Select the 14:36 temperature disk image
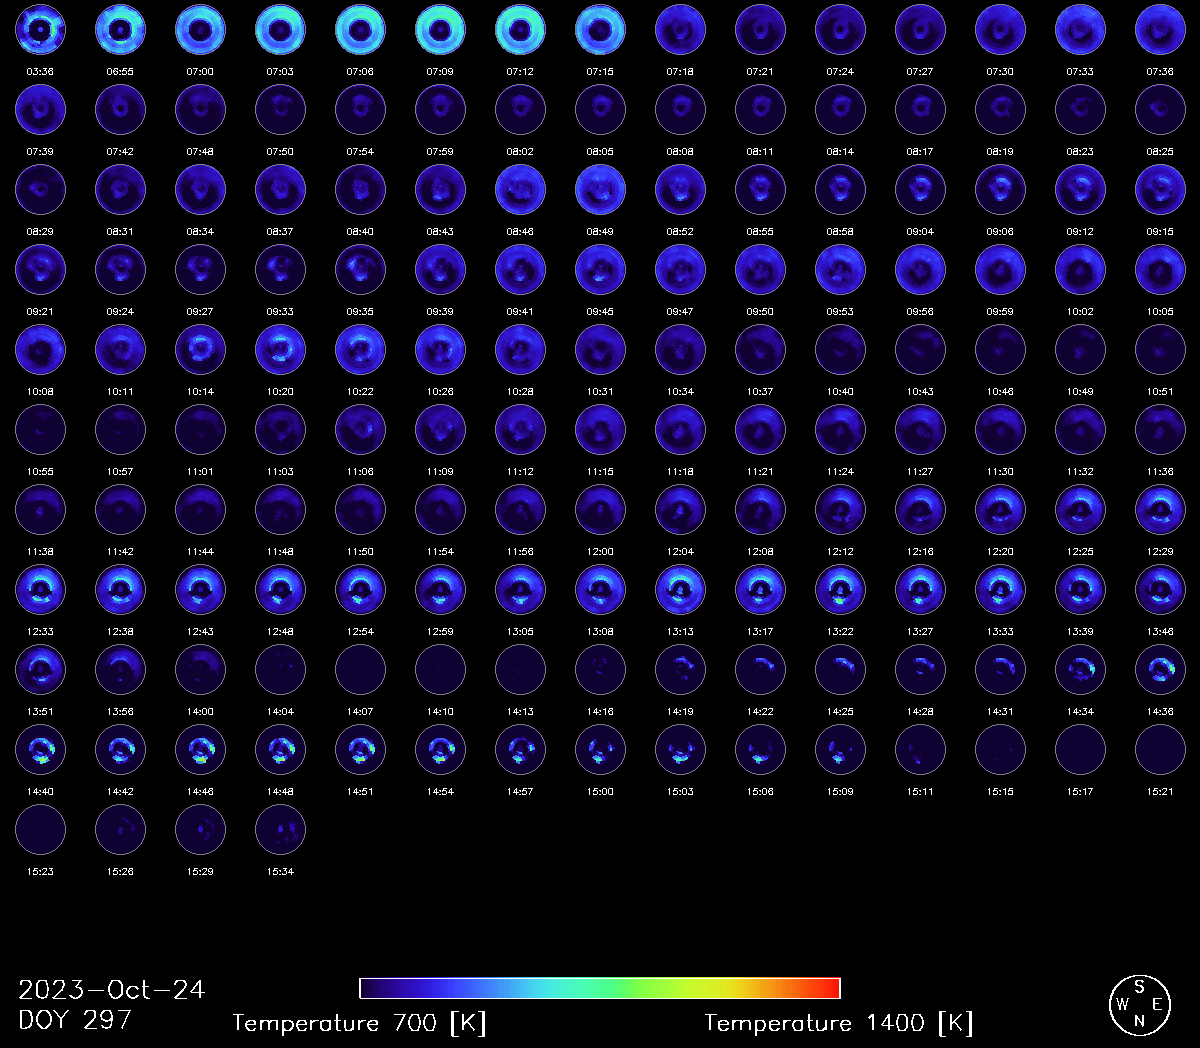Viewport: 1200px width, 1048px height. coord(1160,670)
